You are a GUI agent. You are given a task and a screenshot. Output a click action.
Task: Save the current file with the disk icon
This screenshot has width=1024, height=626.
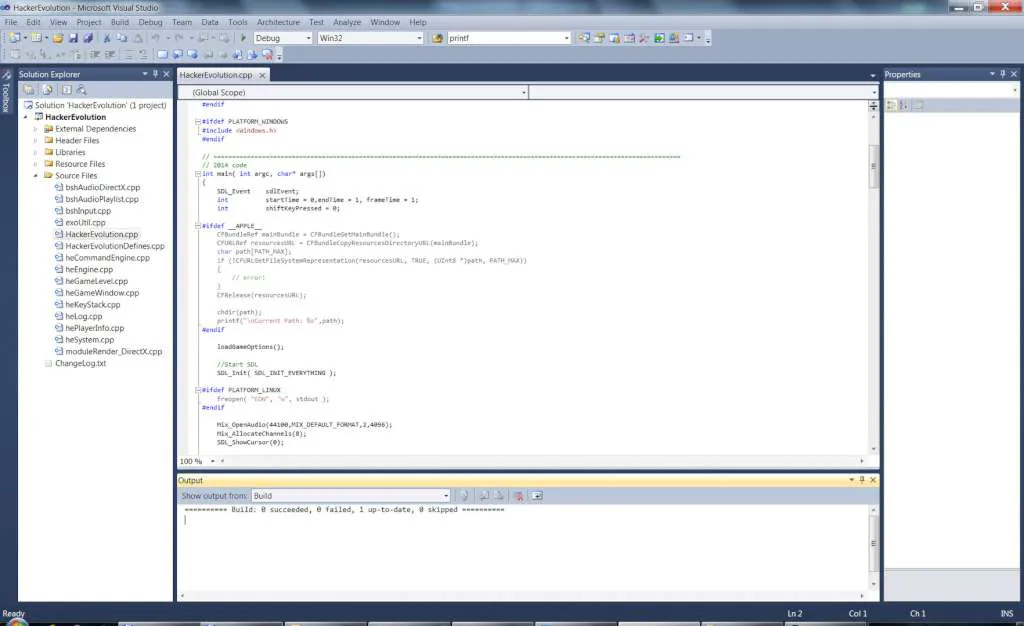pos(73,39)
